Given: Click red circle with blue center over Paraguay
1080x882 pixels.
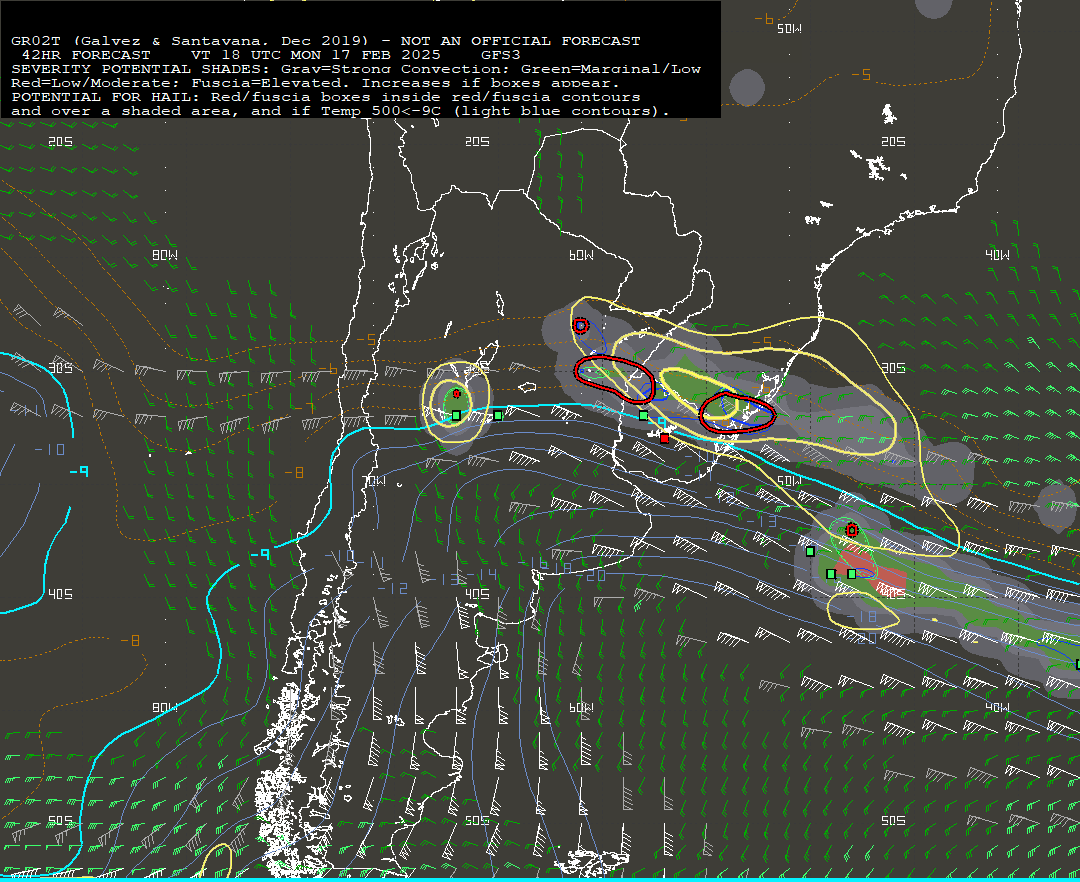Looking at the screenshot, I should [581, 326].
